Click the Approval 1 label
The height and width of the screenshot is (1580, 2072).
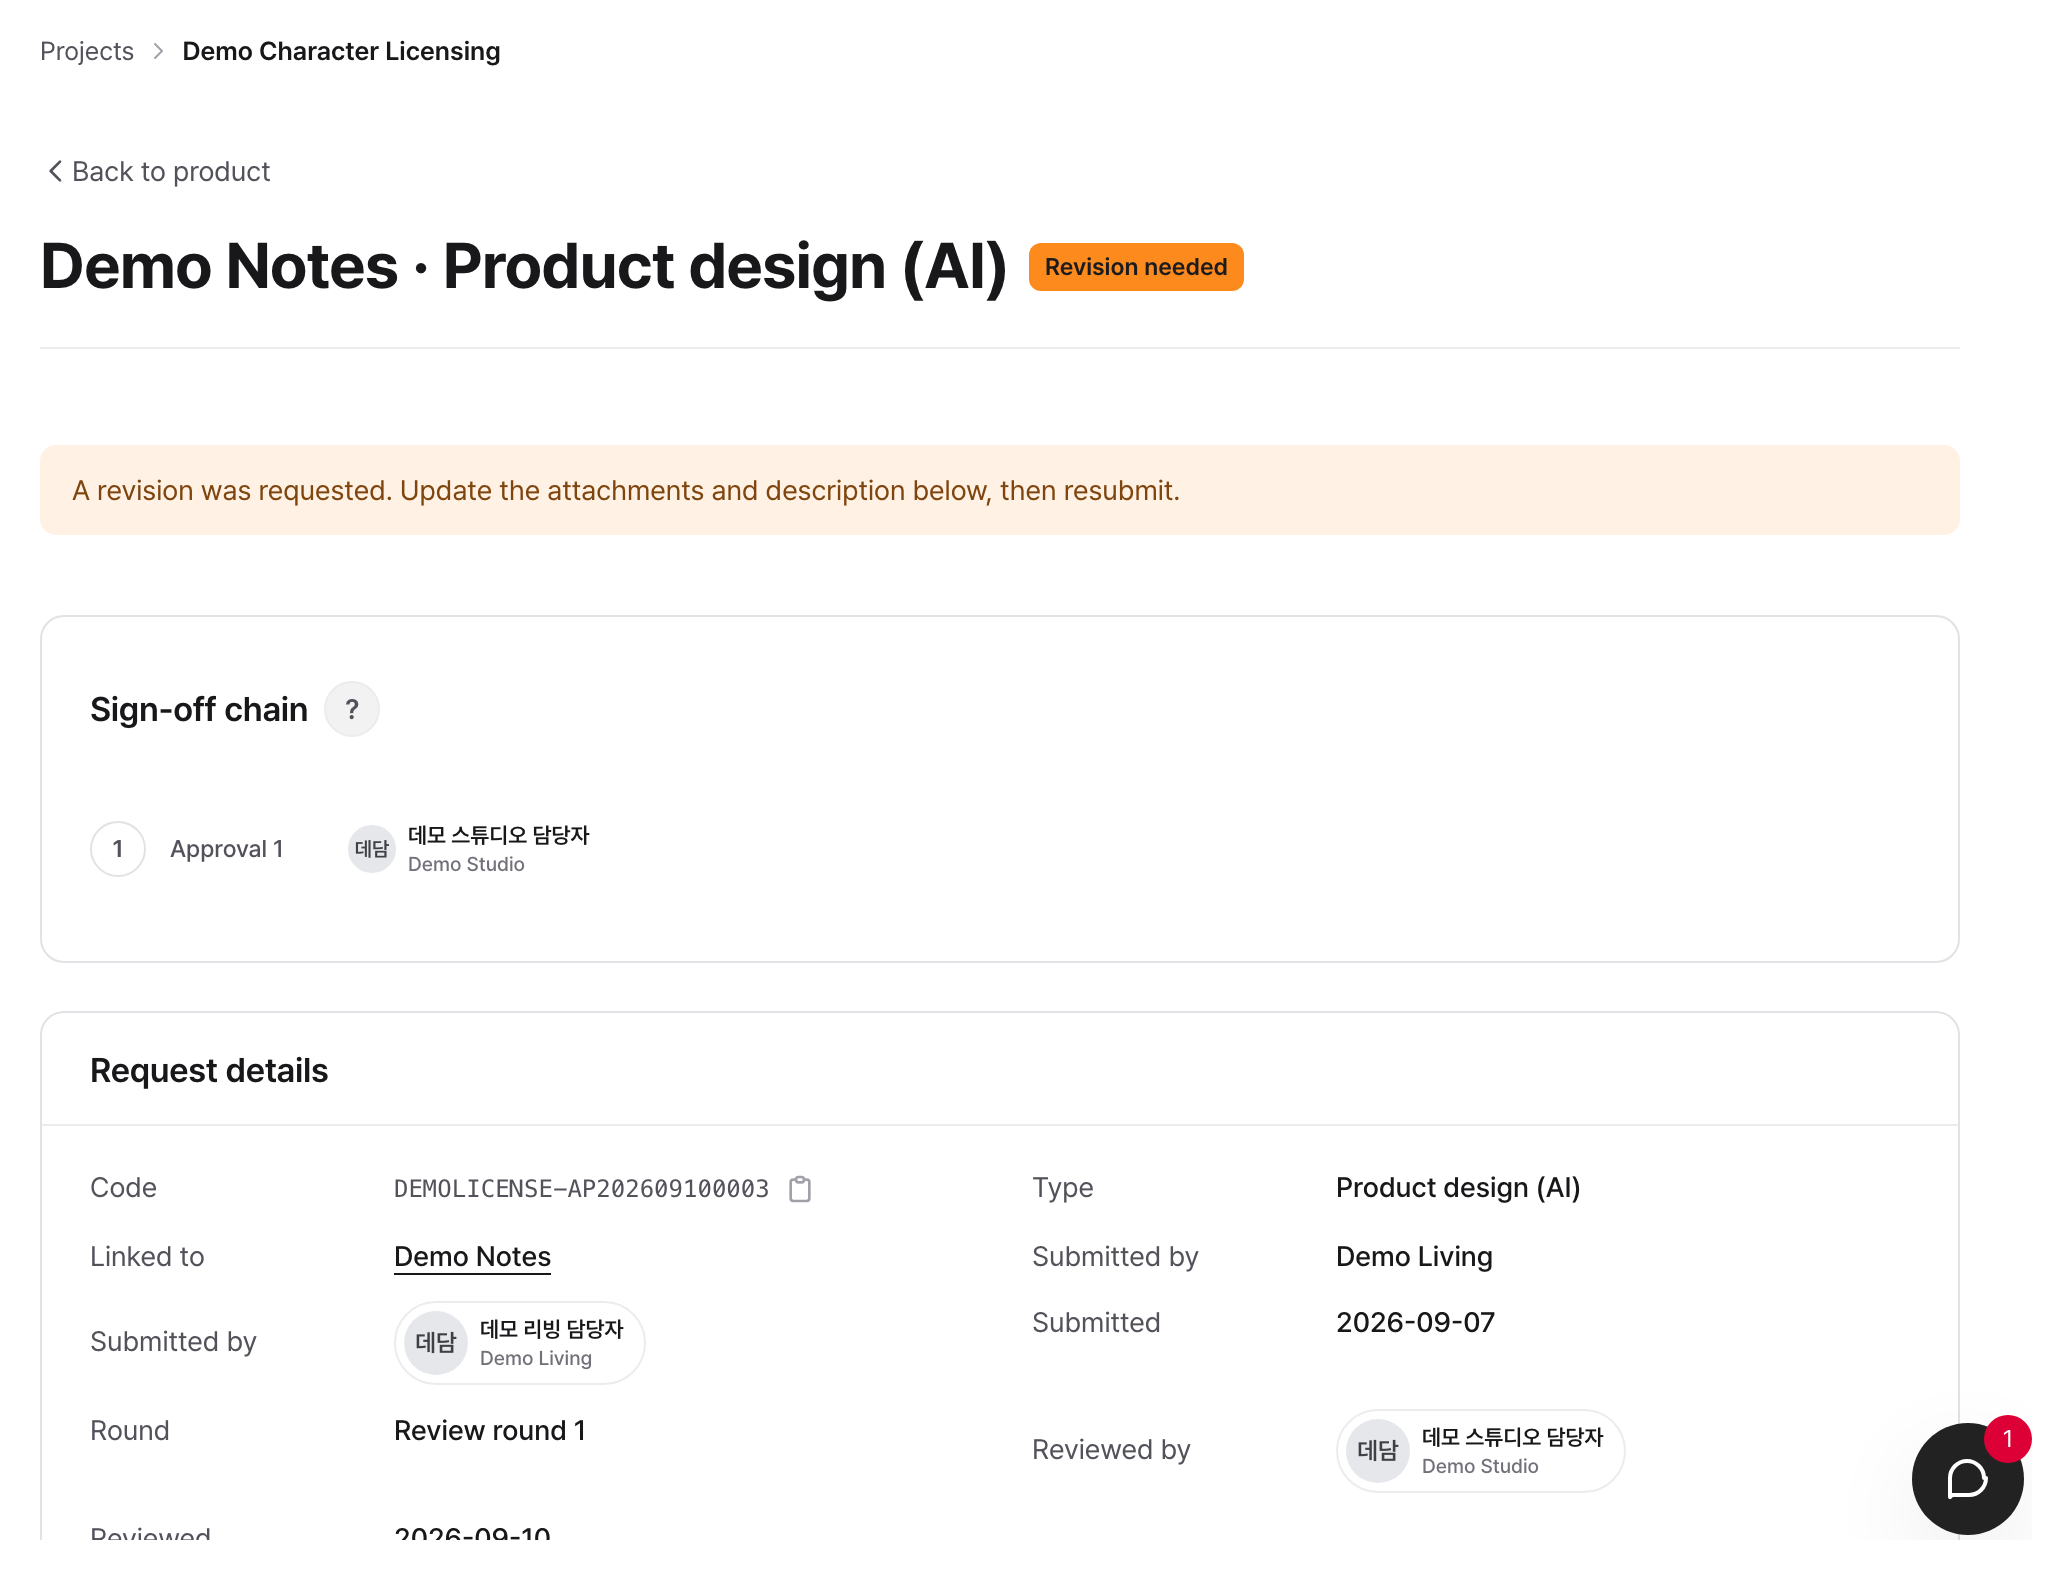227,849
